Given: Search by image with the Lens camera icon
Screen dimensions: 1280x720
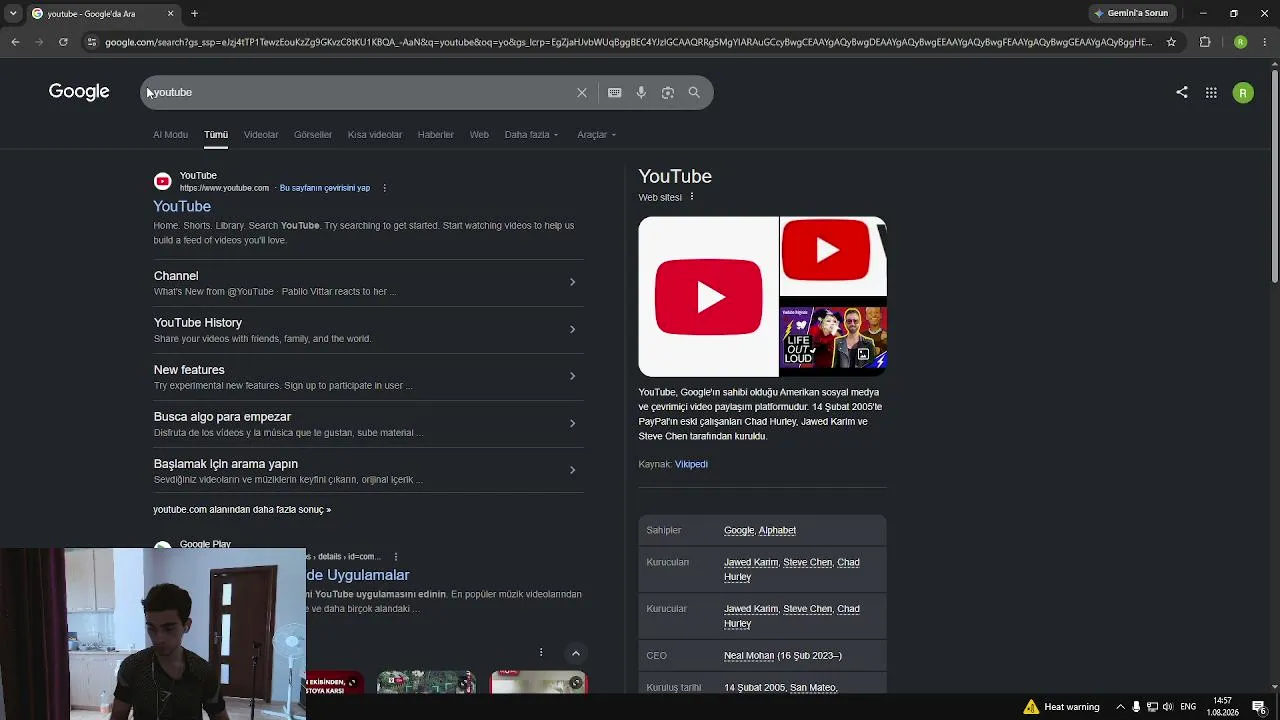Looking at the screenshot, I should click(668, 92).
